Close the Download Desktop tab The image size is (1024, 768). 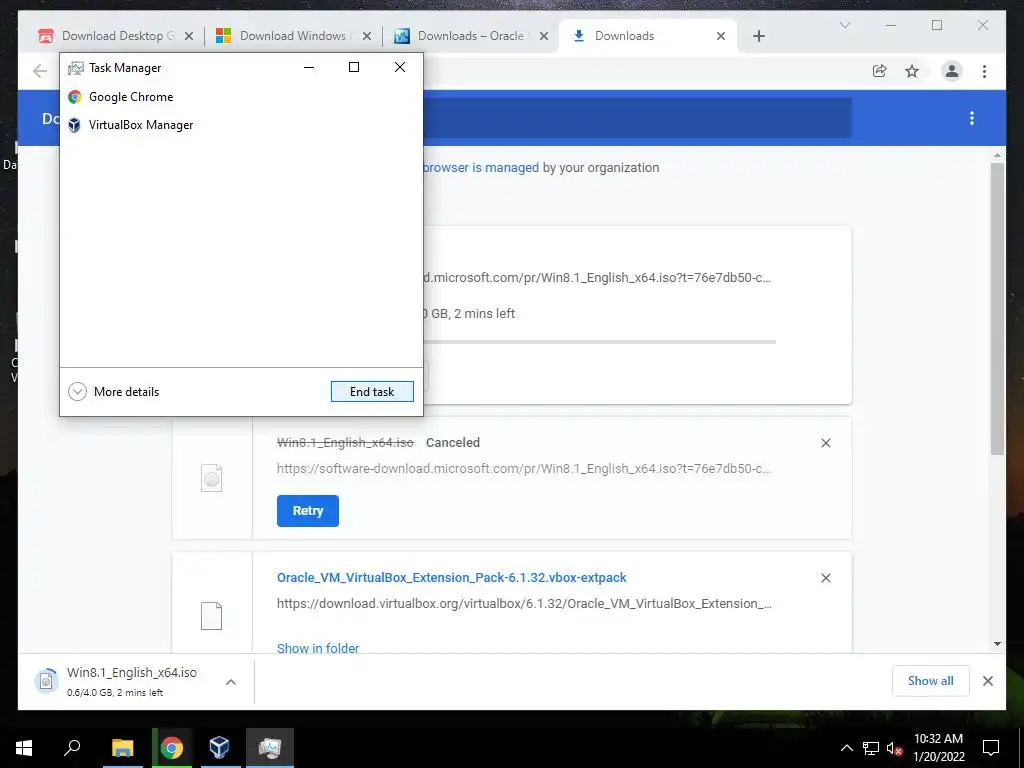tap(189, 36)
